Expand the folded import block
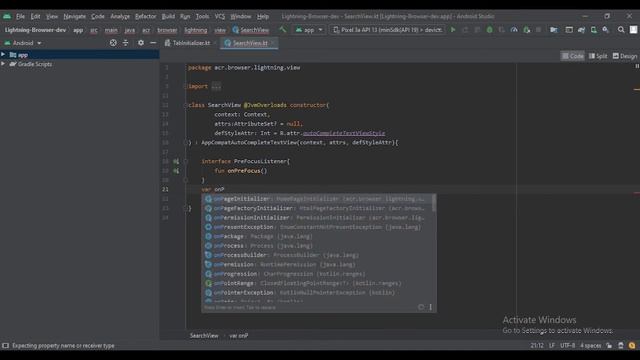This screenshot has width=640, height=360. pyautogui.click(x=216, y=86)
